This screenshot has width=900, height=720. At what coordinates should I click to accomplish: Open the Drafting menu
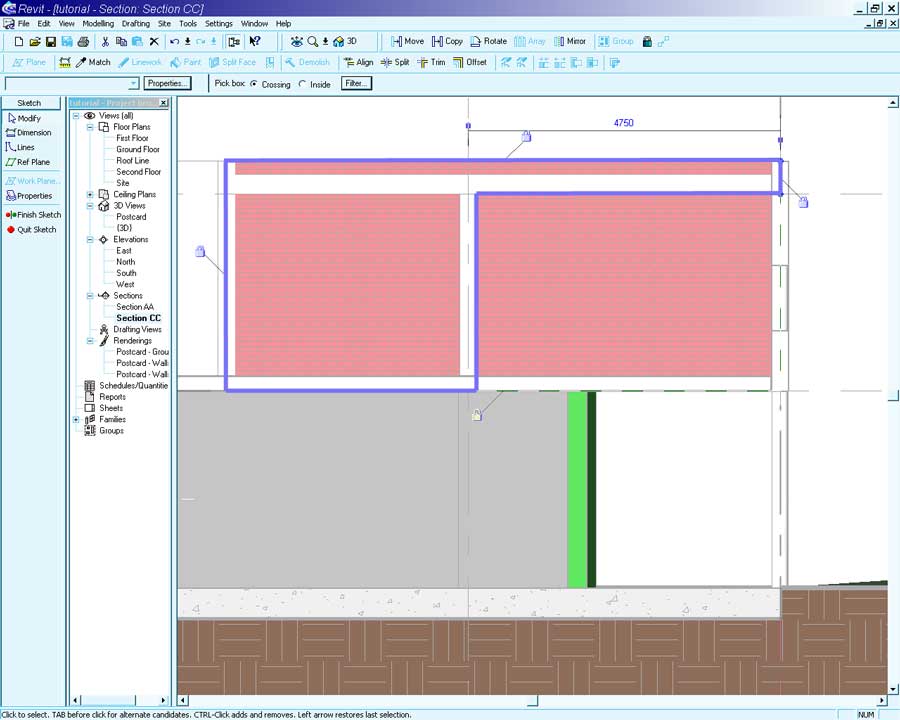coord(135,23)
